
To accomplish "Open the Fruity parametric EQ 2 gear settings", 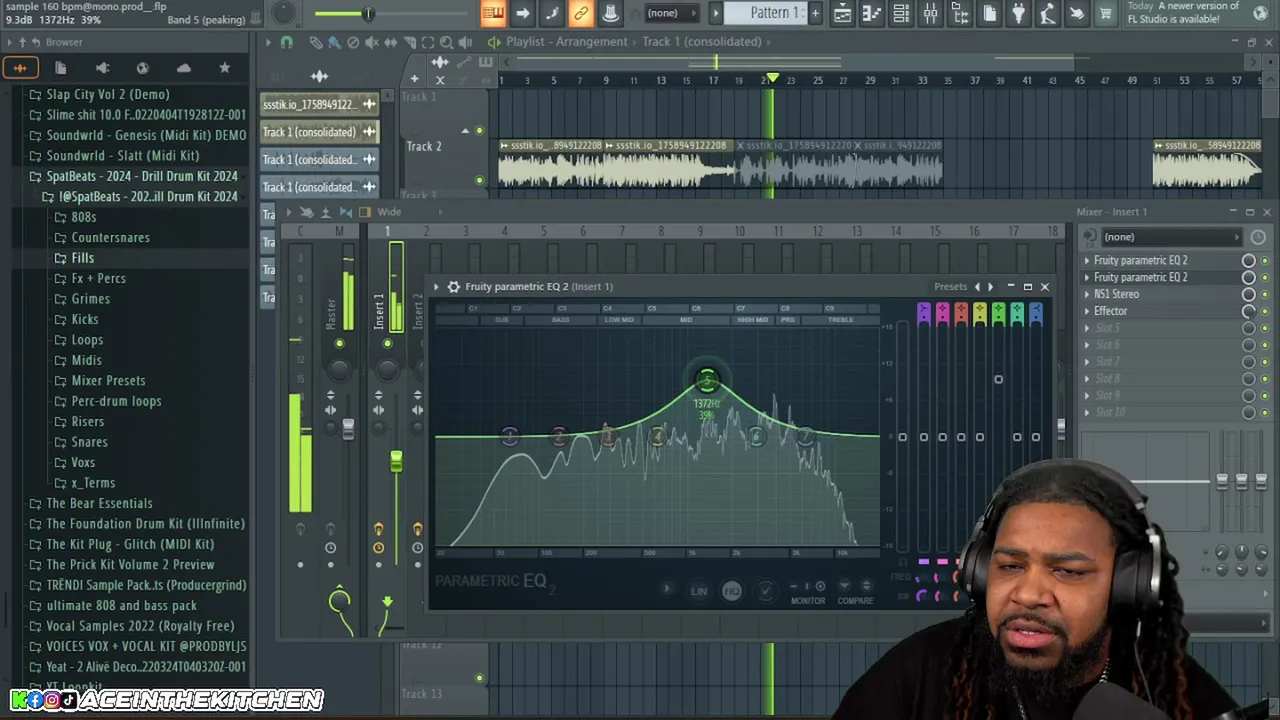I will tap(453, 287).
